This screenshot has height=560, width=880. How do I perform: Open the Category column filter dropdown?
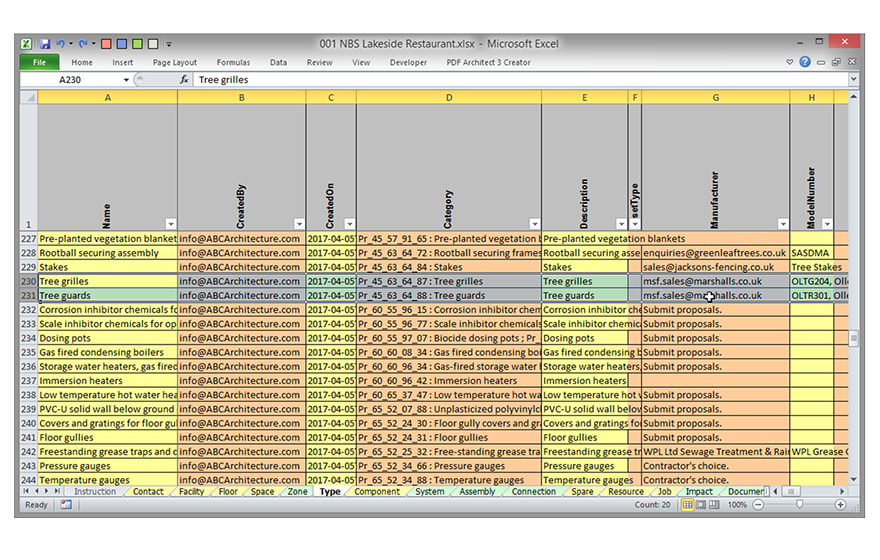535,224
